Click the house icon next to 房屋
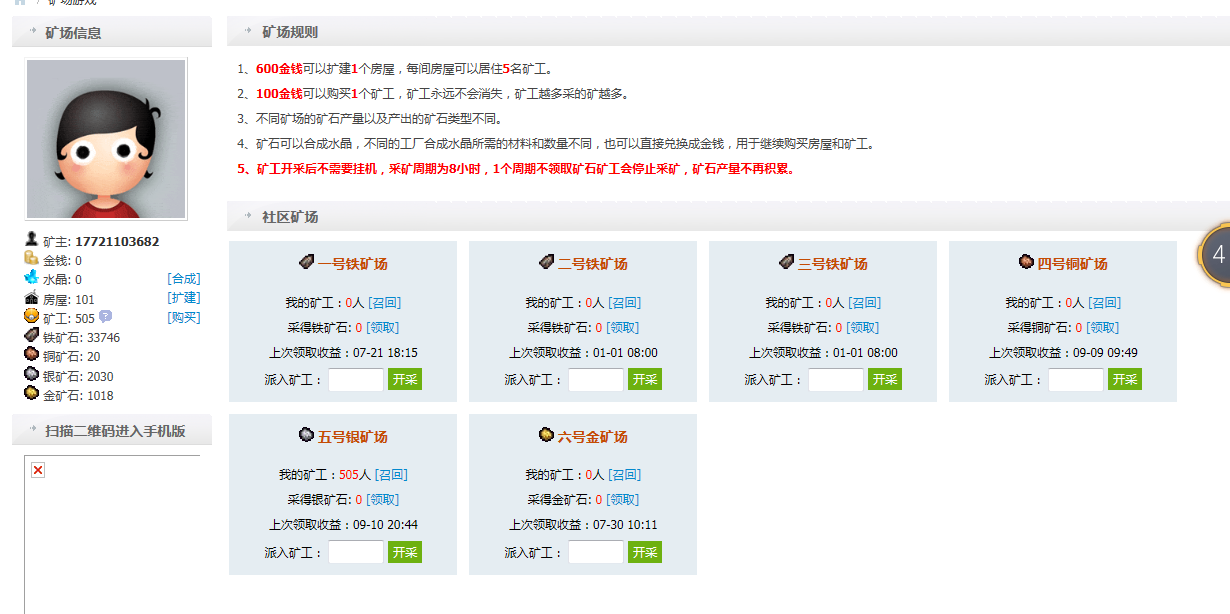Image resolution: width=1230 pixels, height=614 pixels. (x=32, y=298)
